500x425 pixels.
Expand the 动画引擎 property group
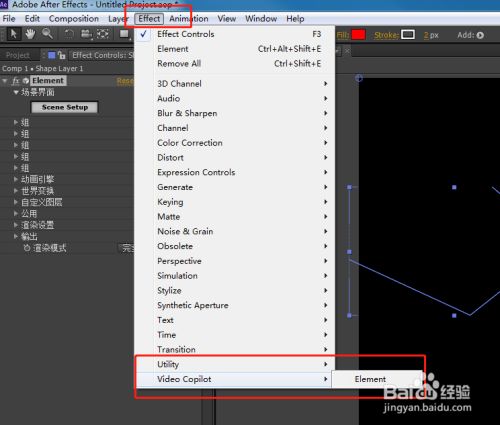[x=15, y=179]
